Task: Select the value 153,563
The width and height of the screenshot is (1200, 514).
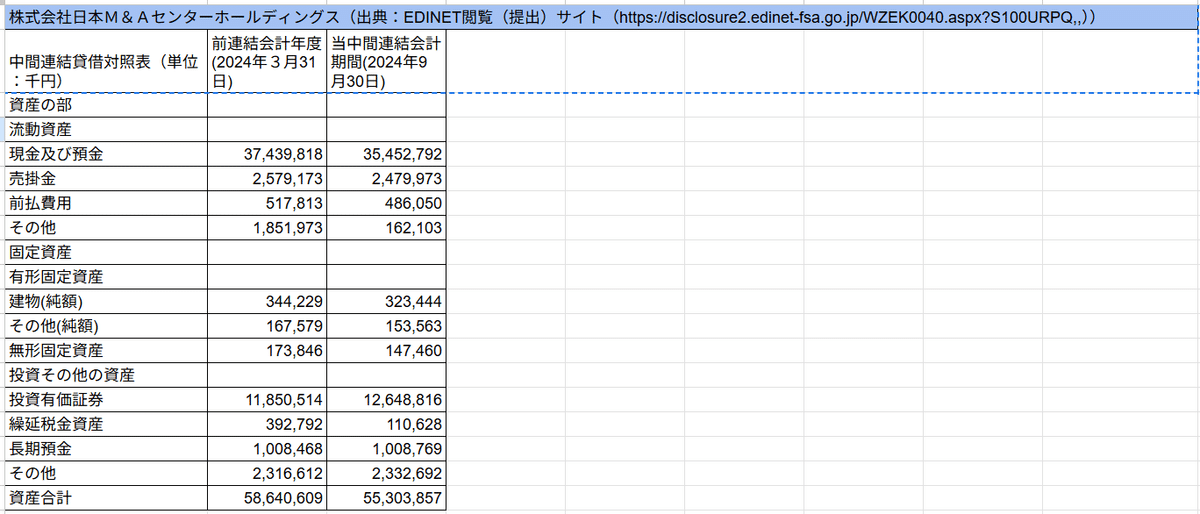Action: pos(385,326)
